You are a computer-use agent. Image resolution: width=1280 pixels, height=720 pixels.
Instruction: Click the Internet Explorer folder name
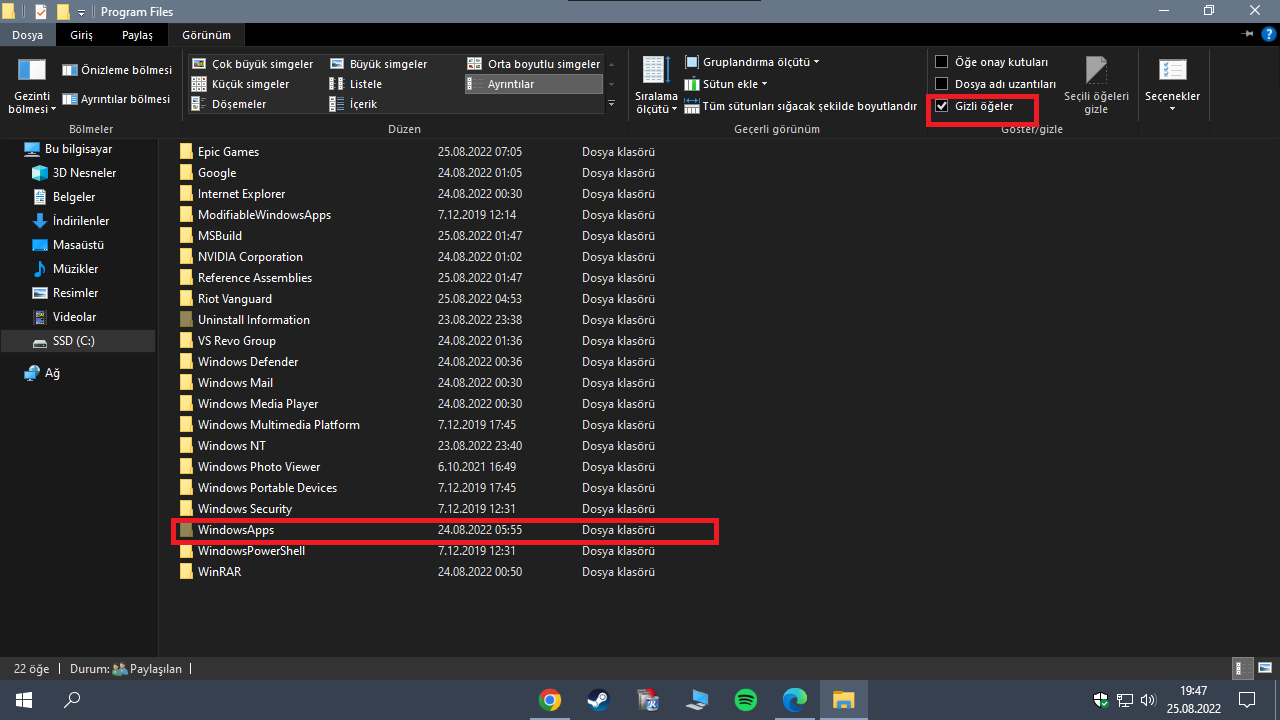(x=242, y=194)
